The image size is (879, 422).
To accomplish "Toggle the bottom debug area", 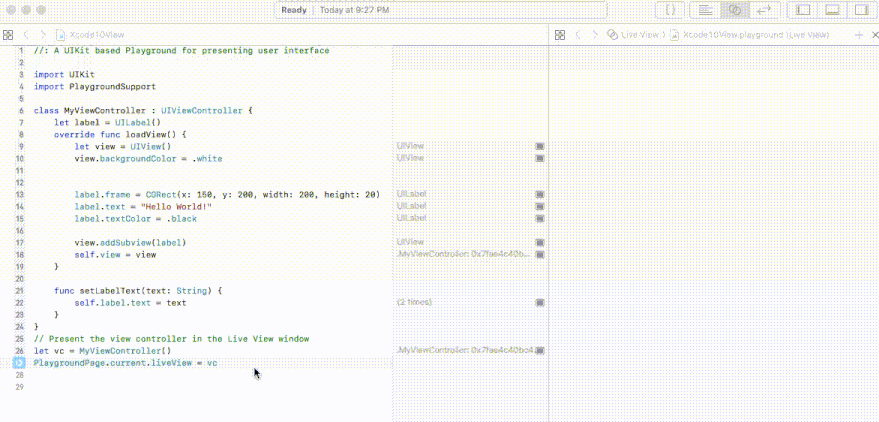I will pyautogui.click(x=830, y=9).
